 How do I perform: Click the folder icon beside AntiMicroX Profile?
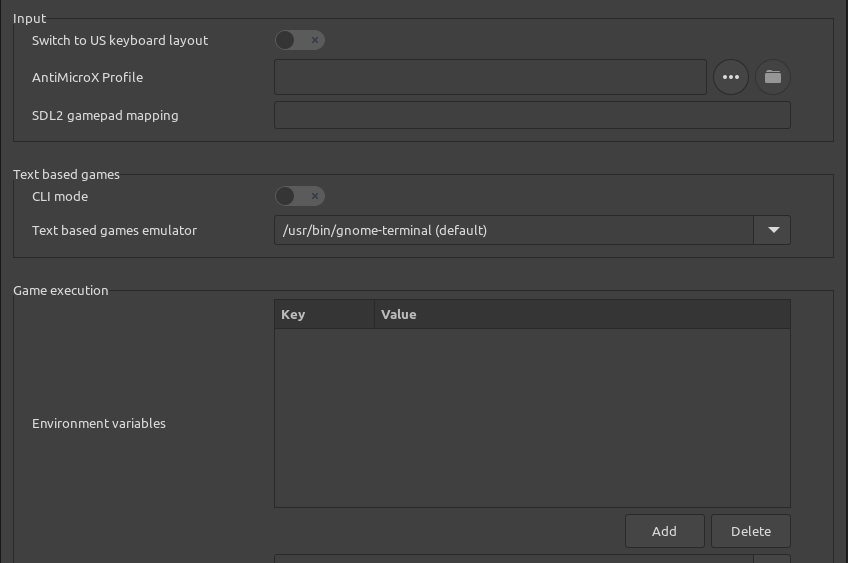tap(772, 77)
